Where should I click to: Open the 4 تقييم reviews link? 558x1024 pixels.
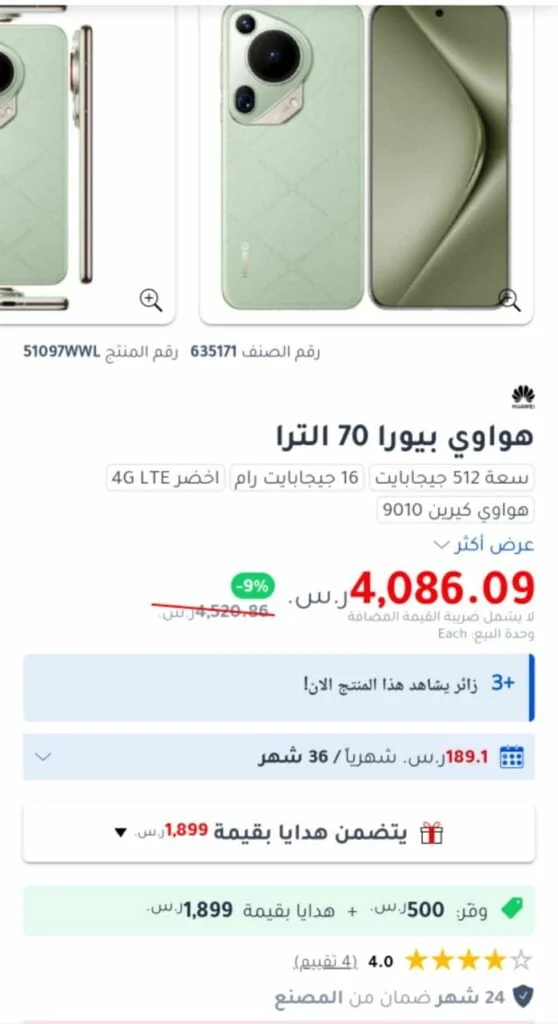[325, 961]
